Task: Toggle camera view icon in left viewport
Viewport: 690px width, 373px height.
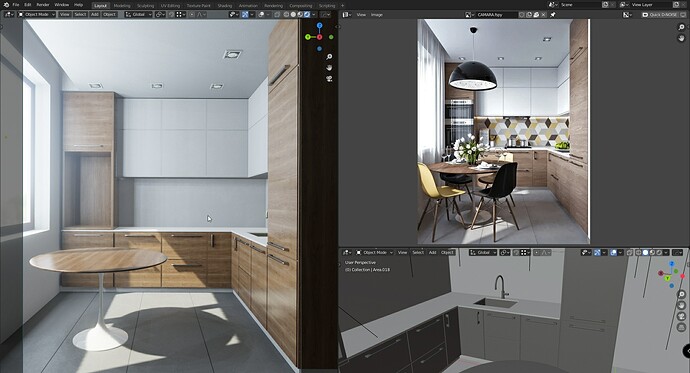Action: [x=329, y=79]
